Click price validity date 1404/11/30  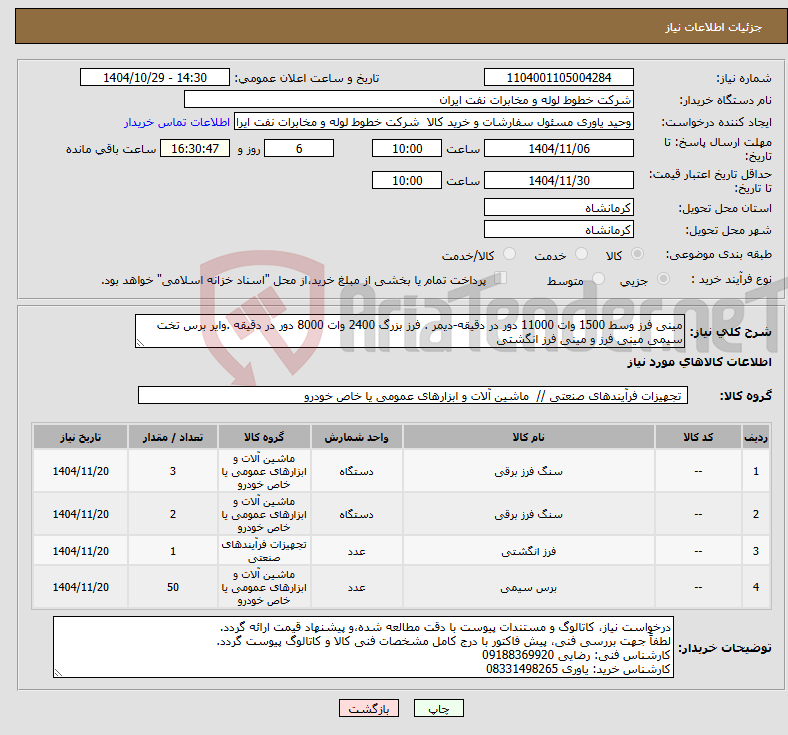[558, 180]
